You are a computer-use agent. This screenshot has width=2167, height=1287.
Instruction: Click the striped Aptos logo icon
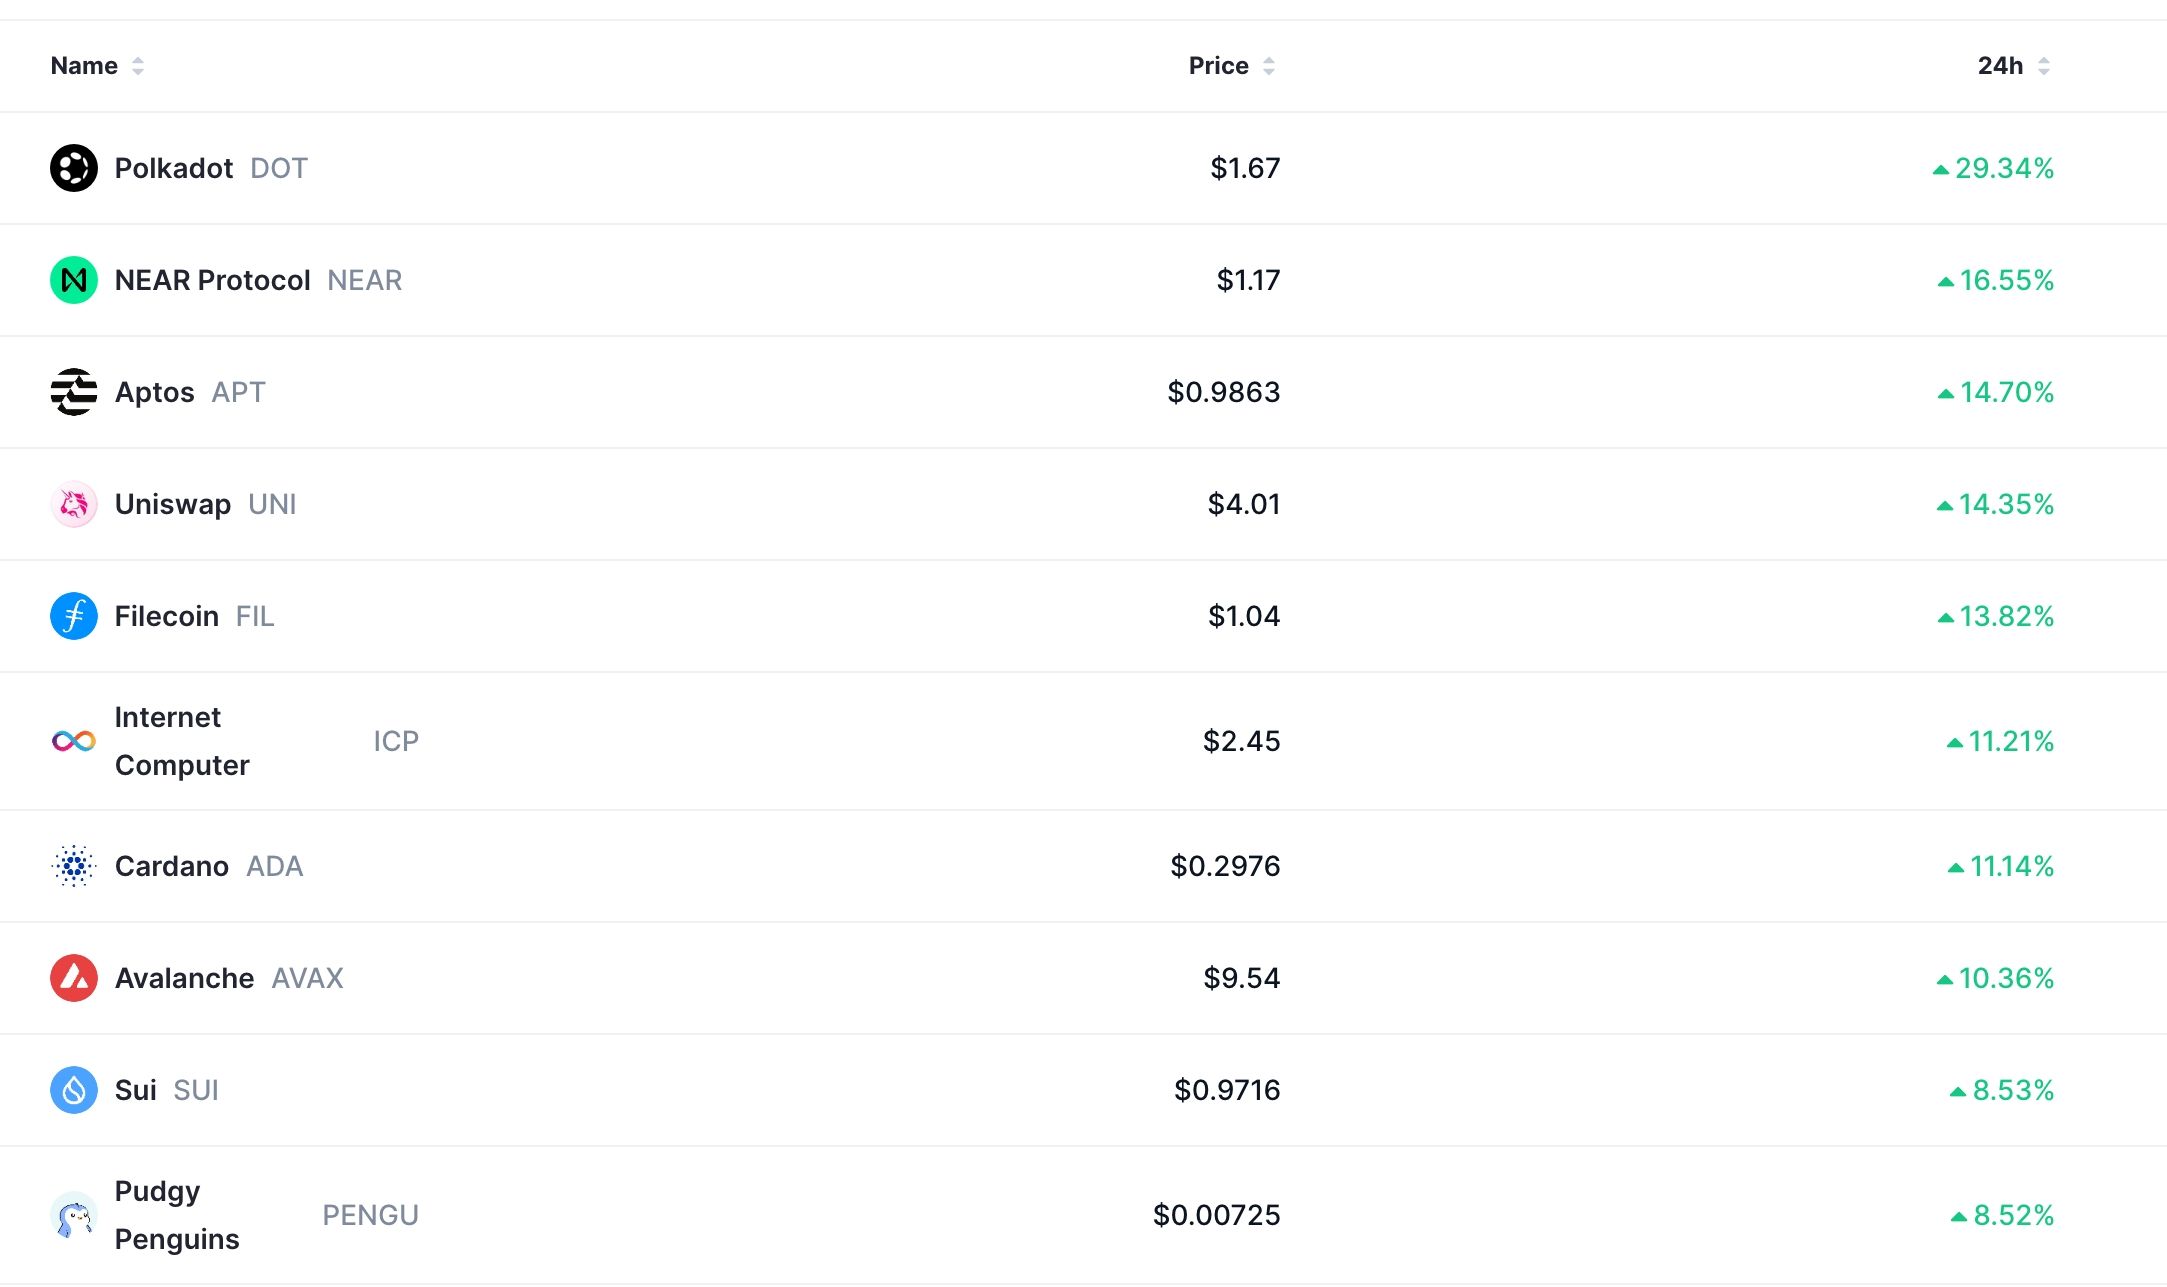pos(74,392)
